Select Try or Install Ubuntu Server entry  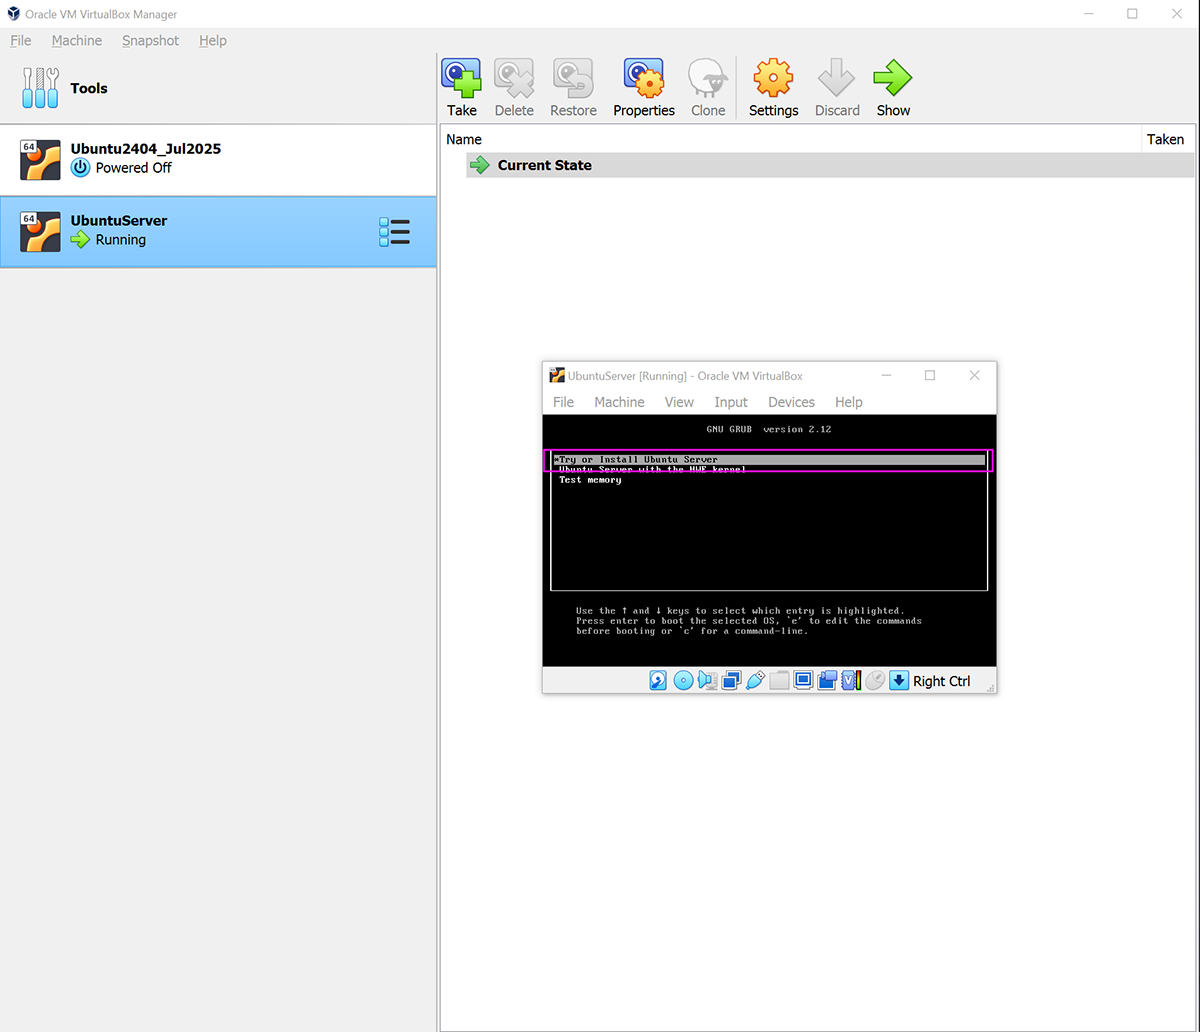coord(769,460)
